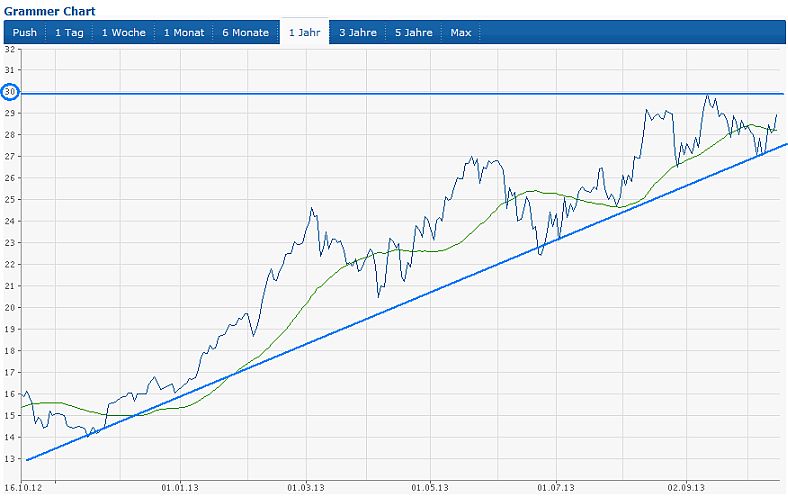This screenshot has width=788, height=497.
Task: Click the 16.10.12 date label
Action: pyautogui.click(x=22, y=488)
